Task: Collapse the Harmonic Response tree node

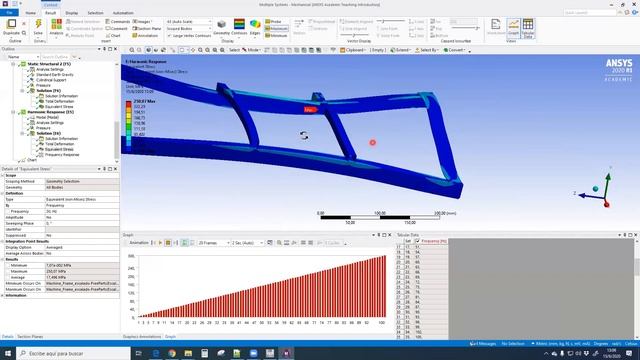Action: click(x=13, y=112)
